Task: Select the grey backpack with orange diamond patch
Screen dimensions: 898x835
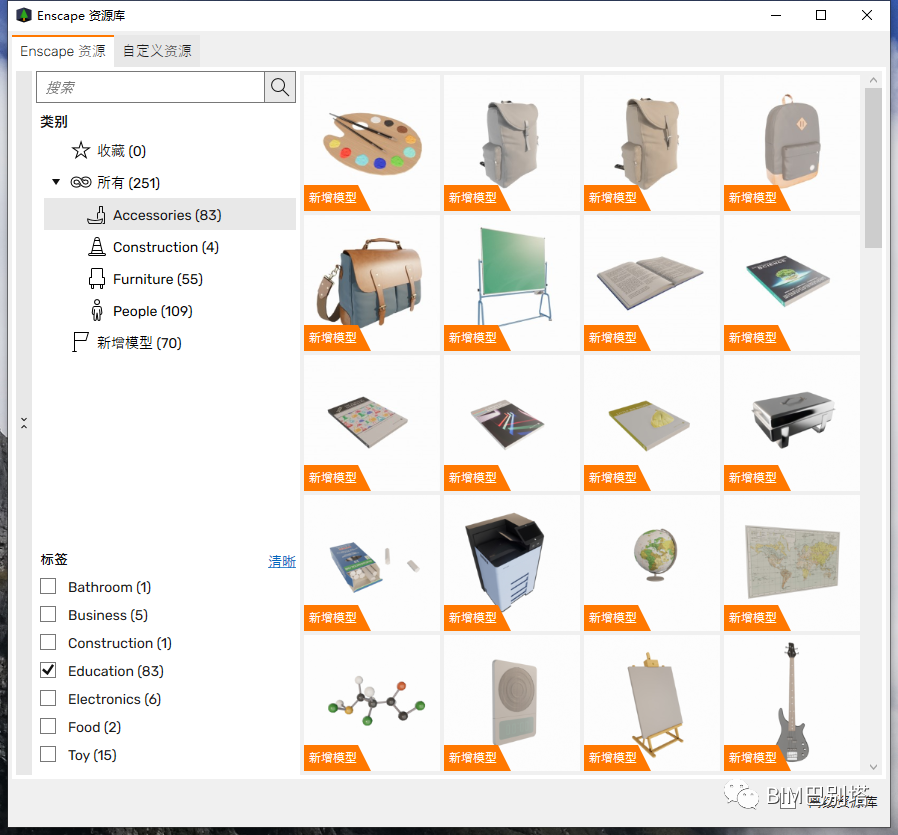Action: pos(791,143)
